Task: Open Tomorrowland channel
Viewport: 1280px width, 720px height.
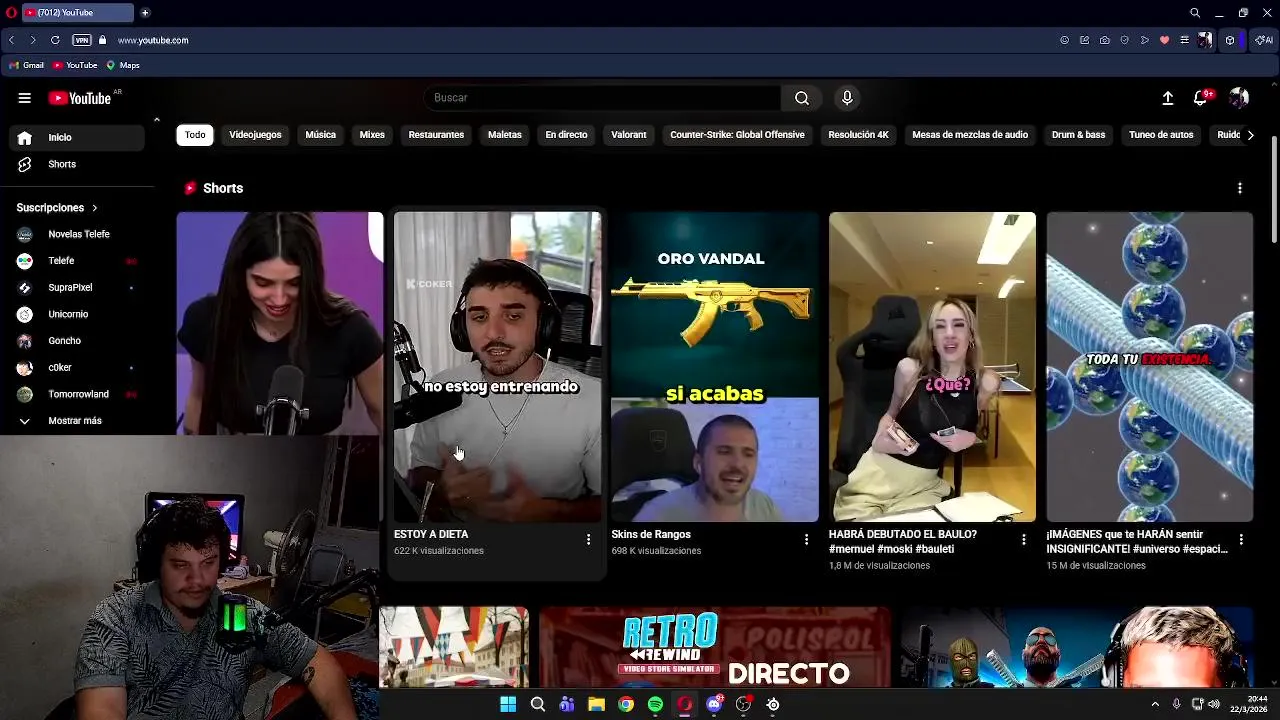Action: [x=76, y=394]
